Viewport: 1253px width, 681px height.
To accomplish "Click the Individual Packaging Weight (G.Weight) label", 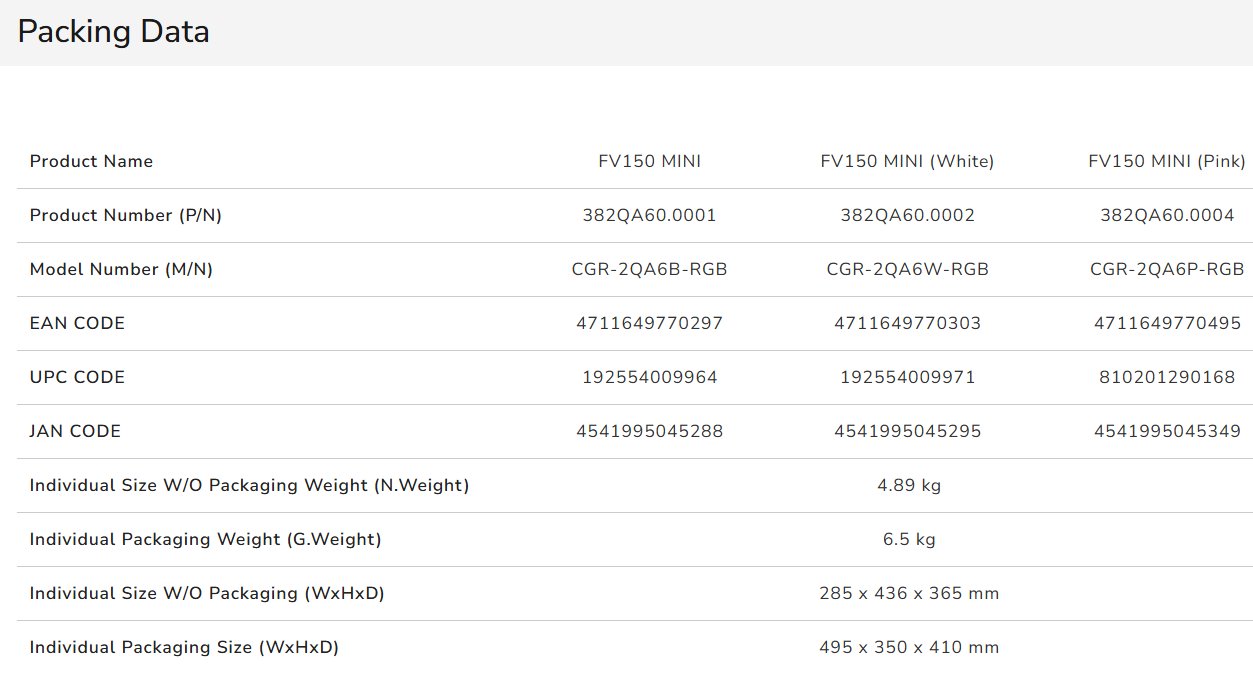I will 205,540.
